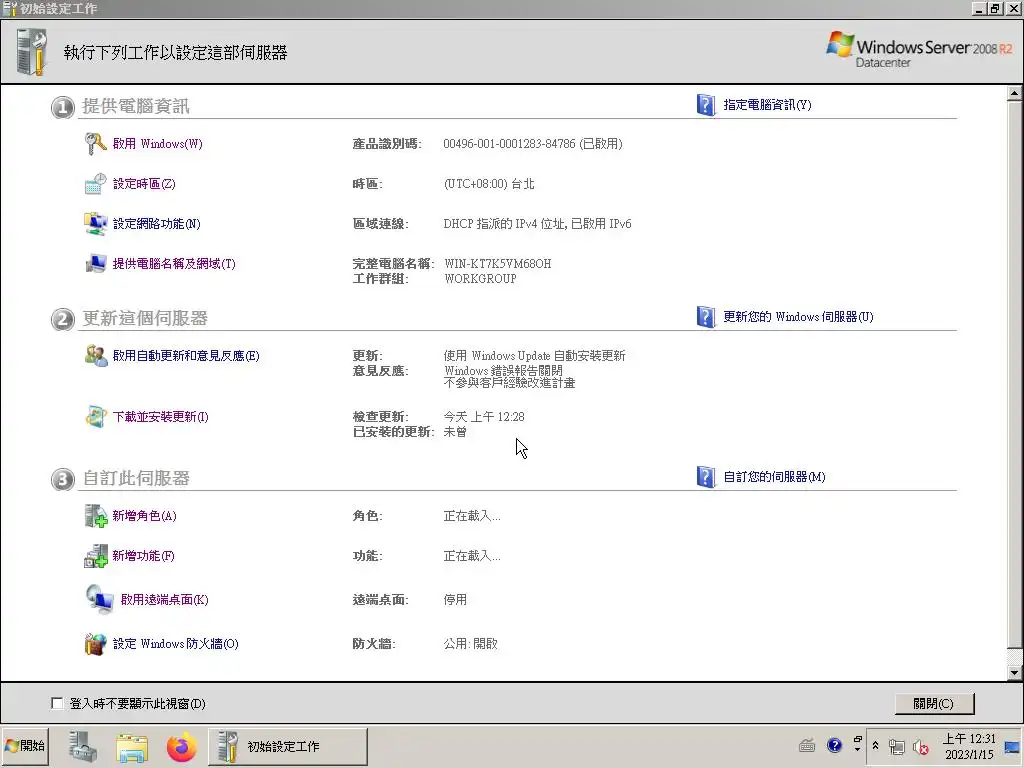
Task: Click product ID 00496-001-0001283-84786 text
Action: [509, 144]
